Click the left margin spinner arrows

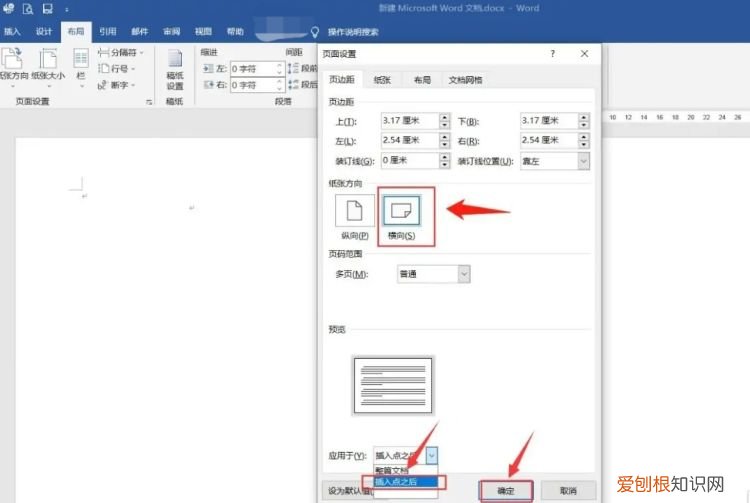(444, 140)
